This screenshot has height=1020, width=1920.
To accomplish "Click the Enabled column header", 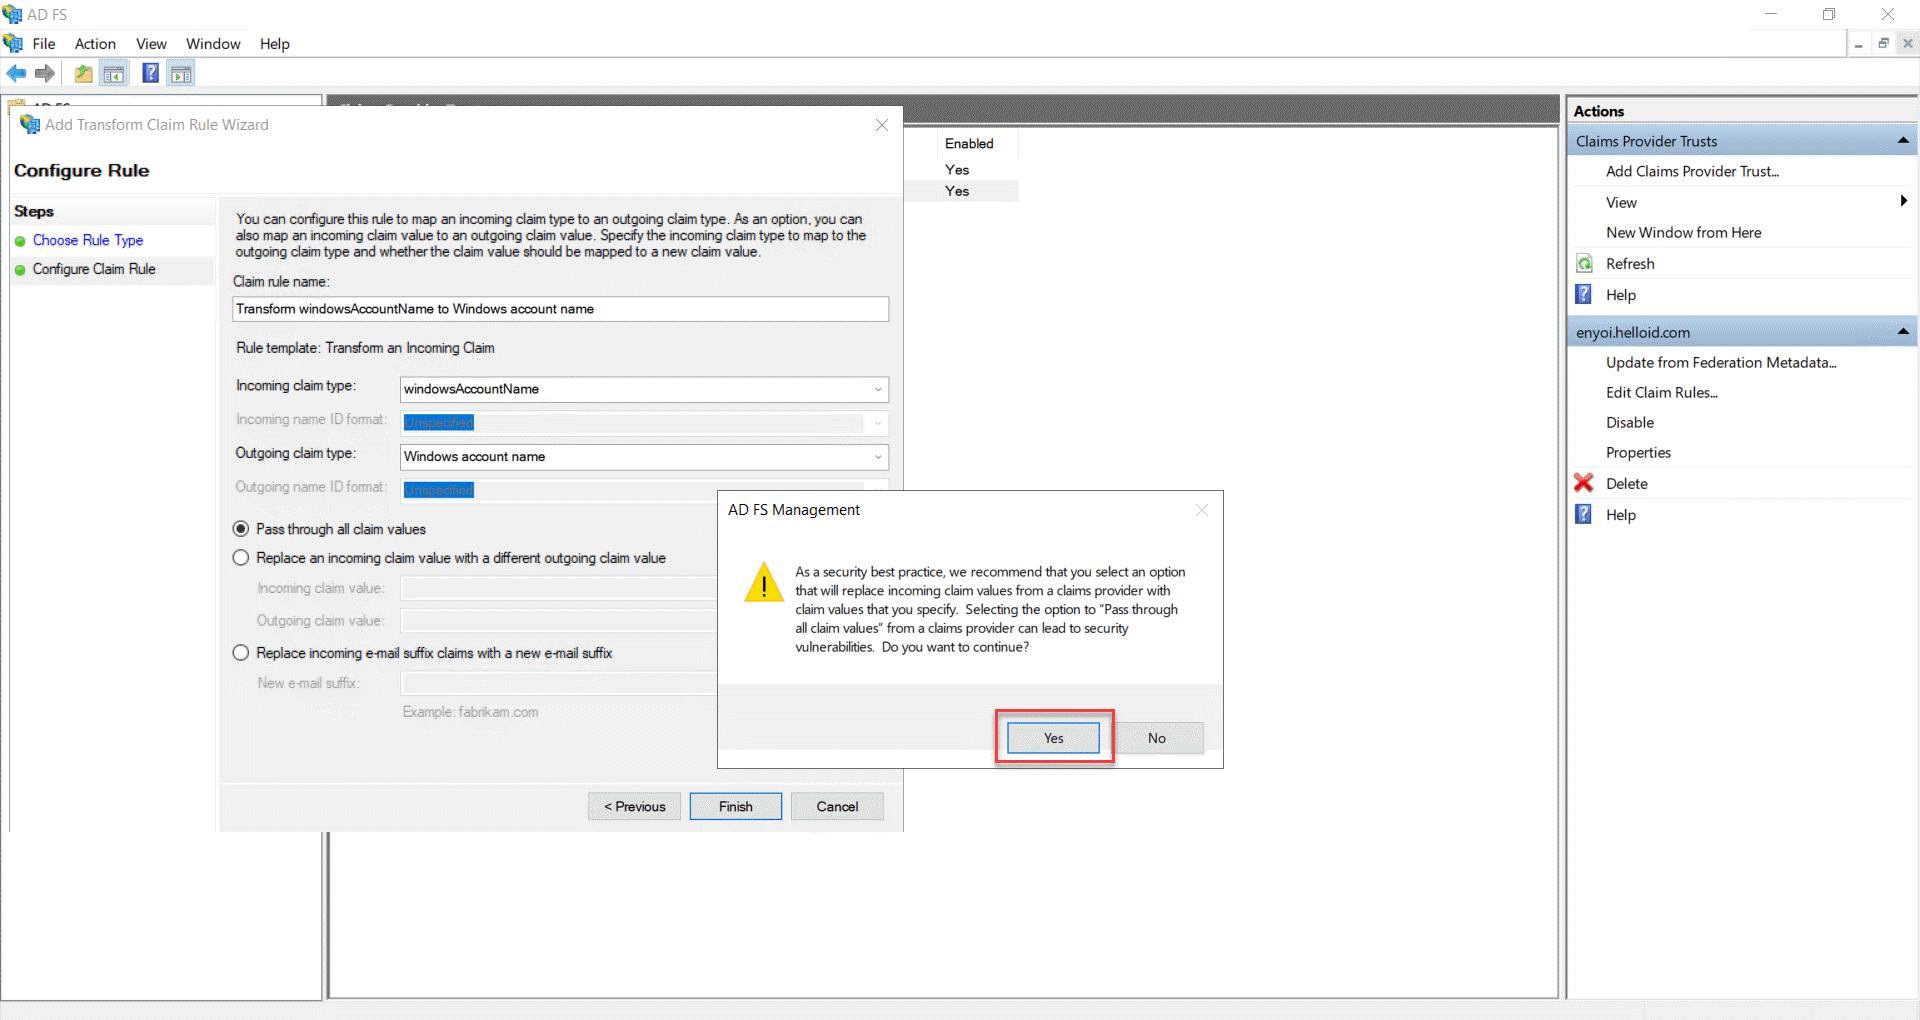I will [969, 143].
